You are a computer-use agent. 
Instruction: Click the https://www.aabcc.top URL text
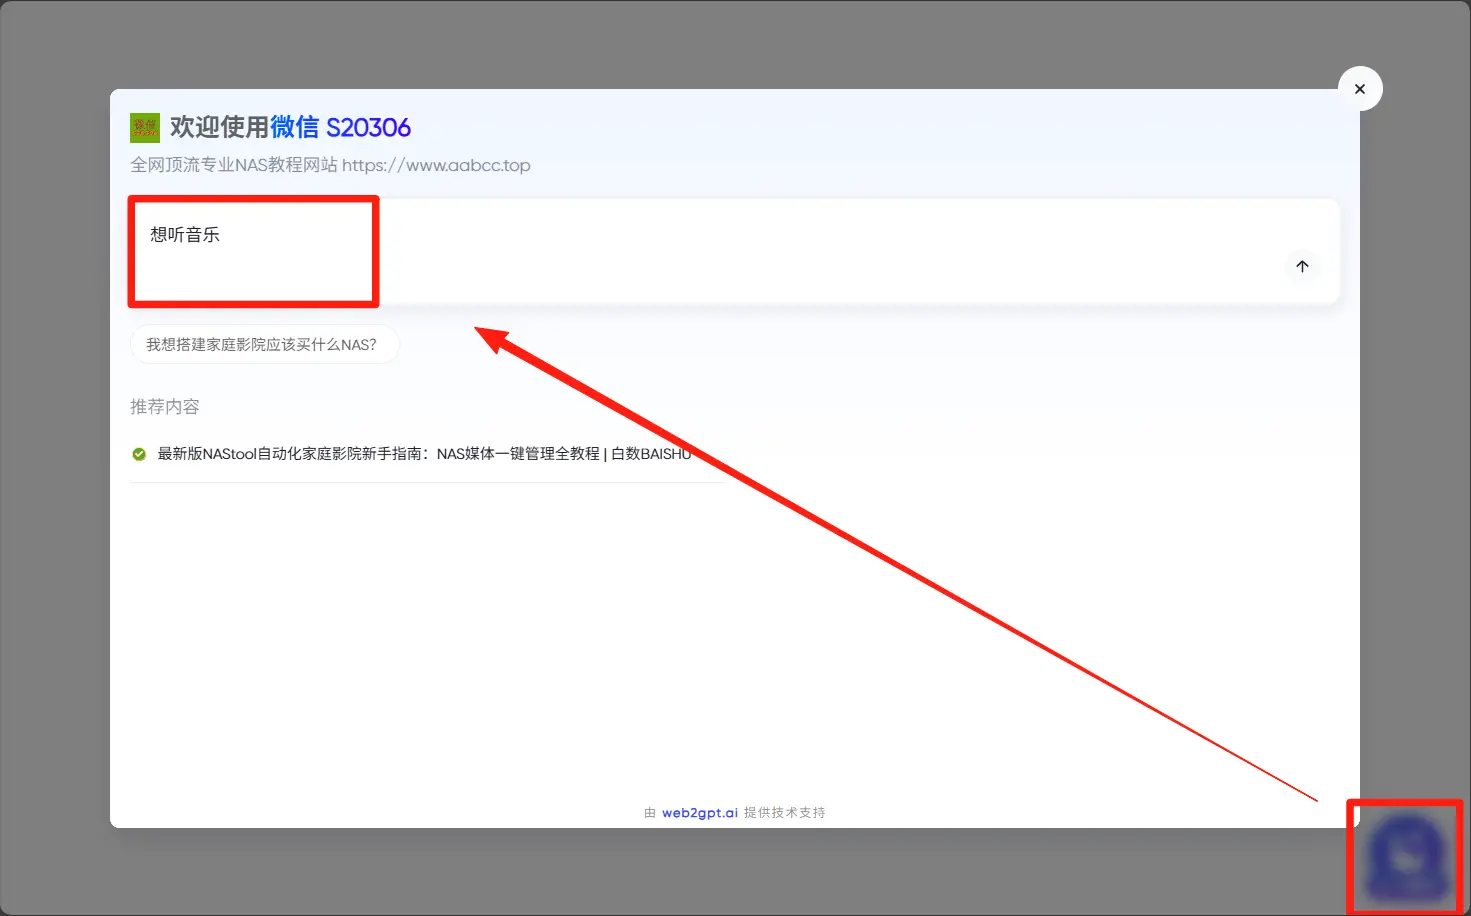pos(436,166)
